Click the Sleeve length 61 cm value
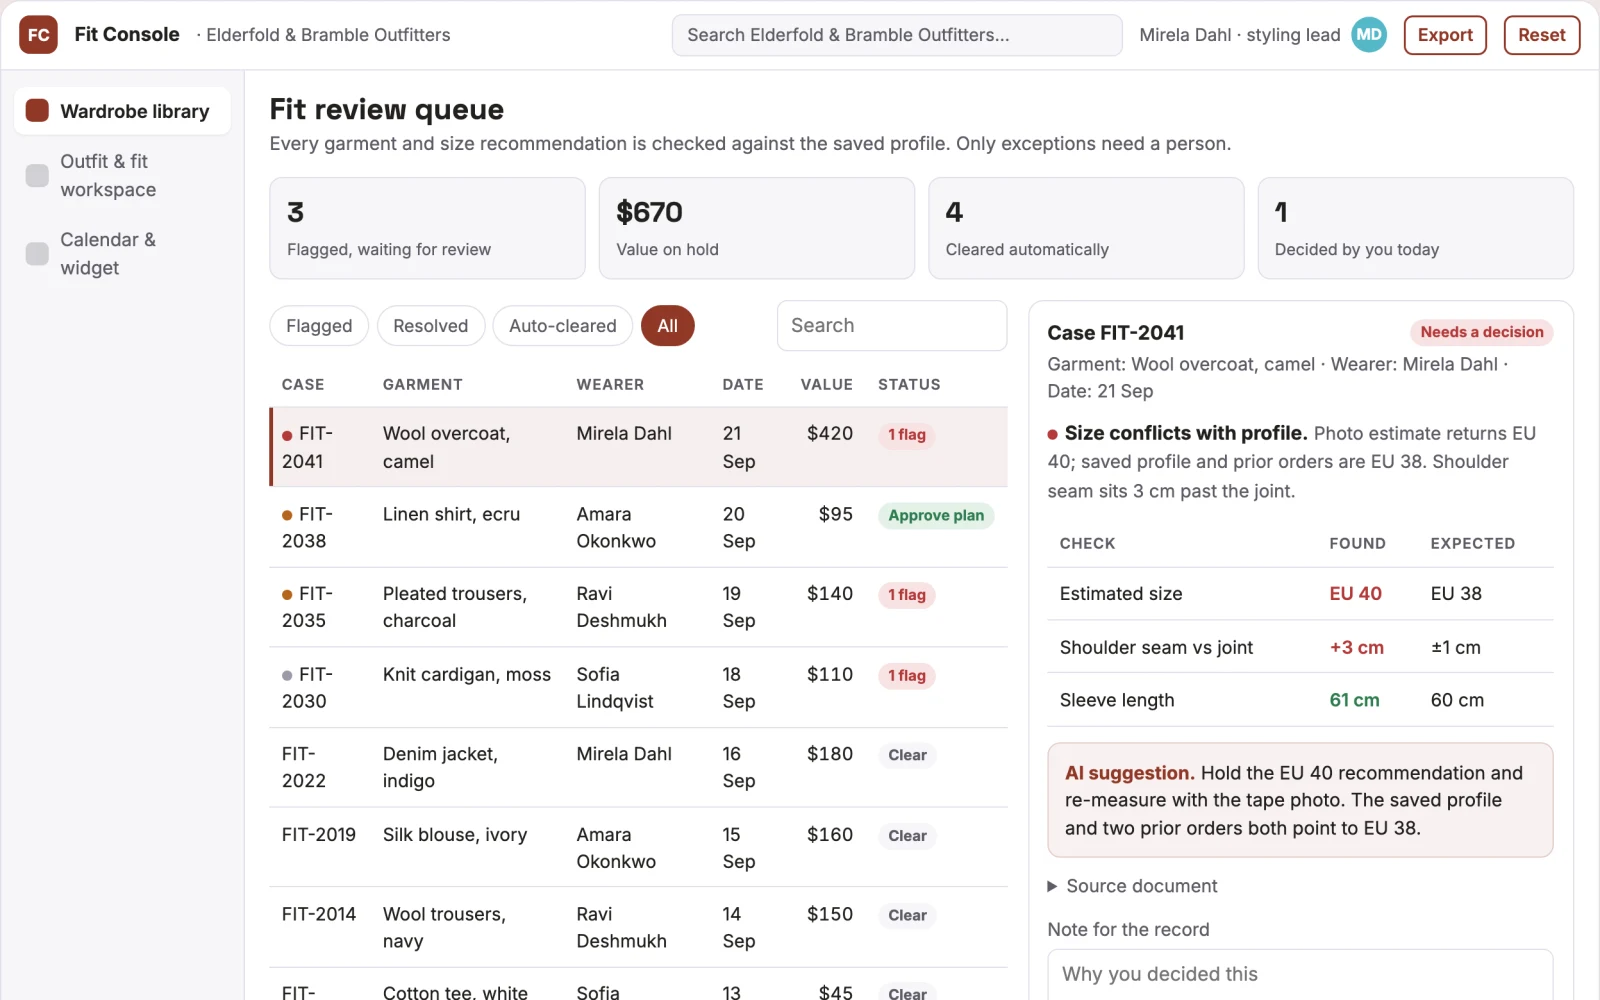 pyautogui.click(x=1354, y=701)
